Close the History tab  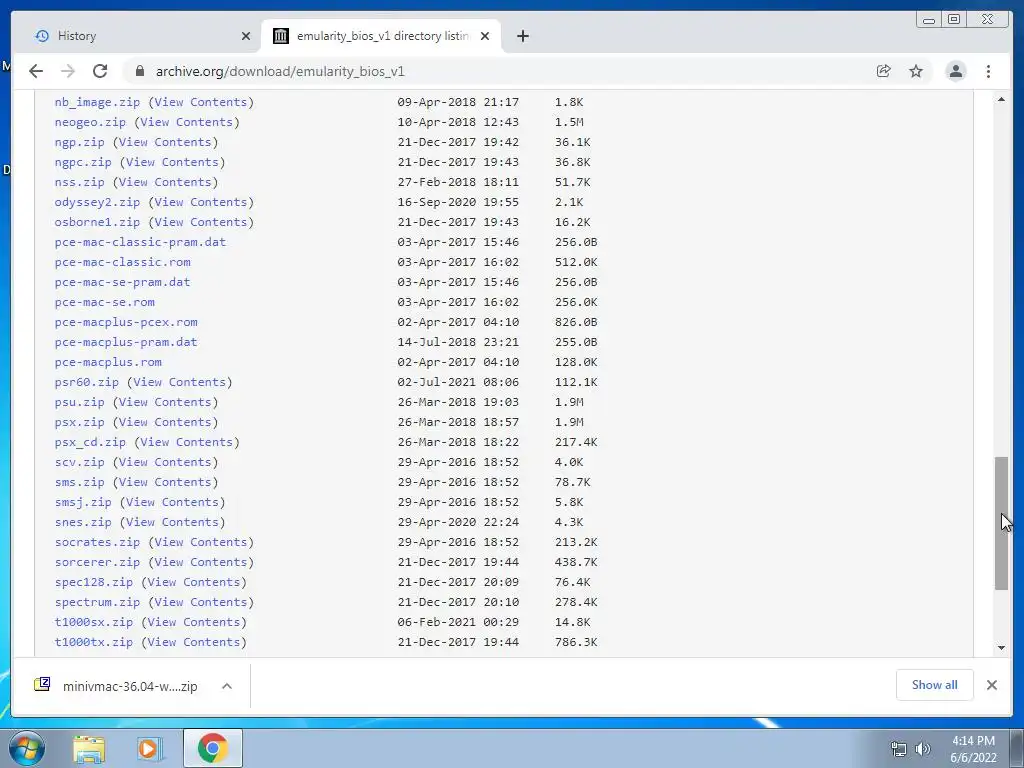(x=246, y=36)
